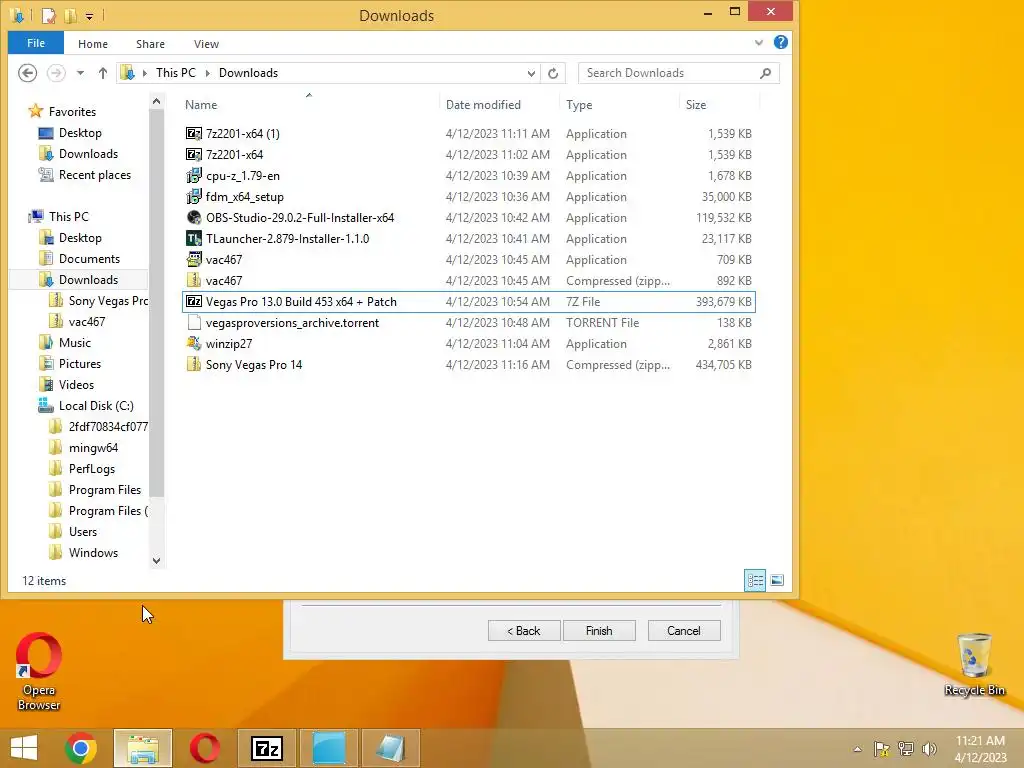Click the search magnifier icon
The image size is (1024, 768).
click(765, 72)
